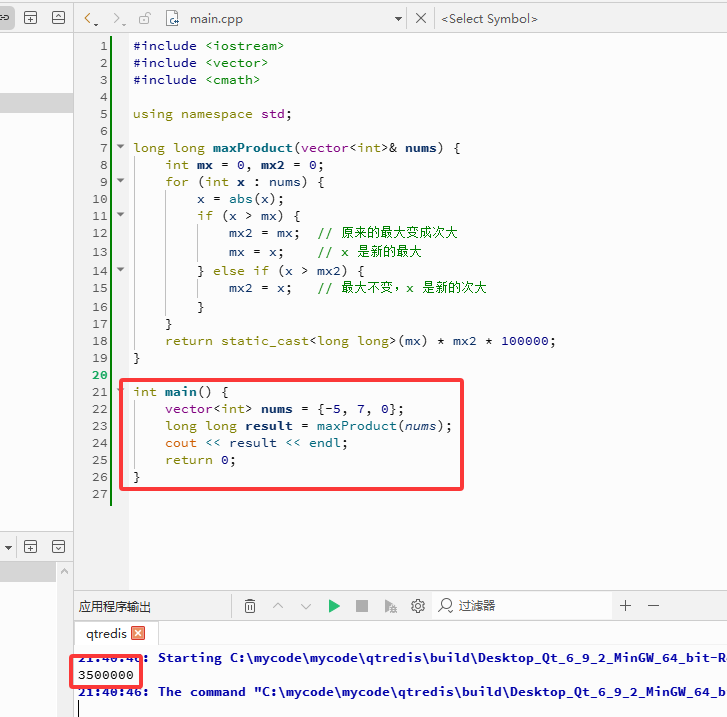
Task: Stop the running program
Action: (x=362, y=606)
